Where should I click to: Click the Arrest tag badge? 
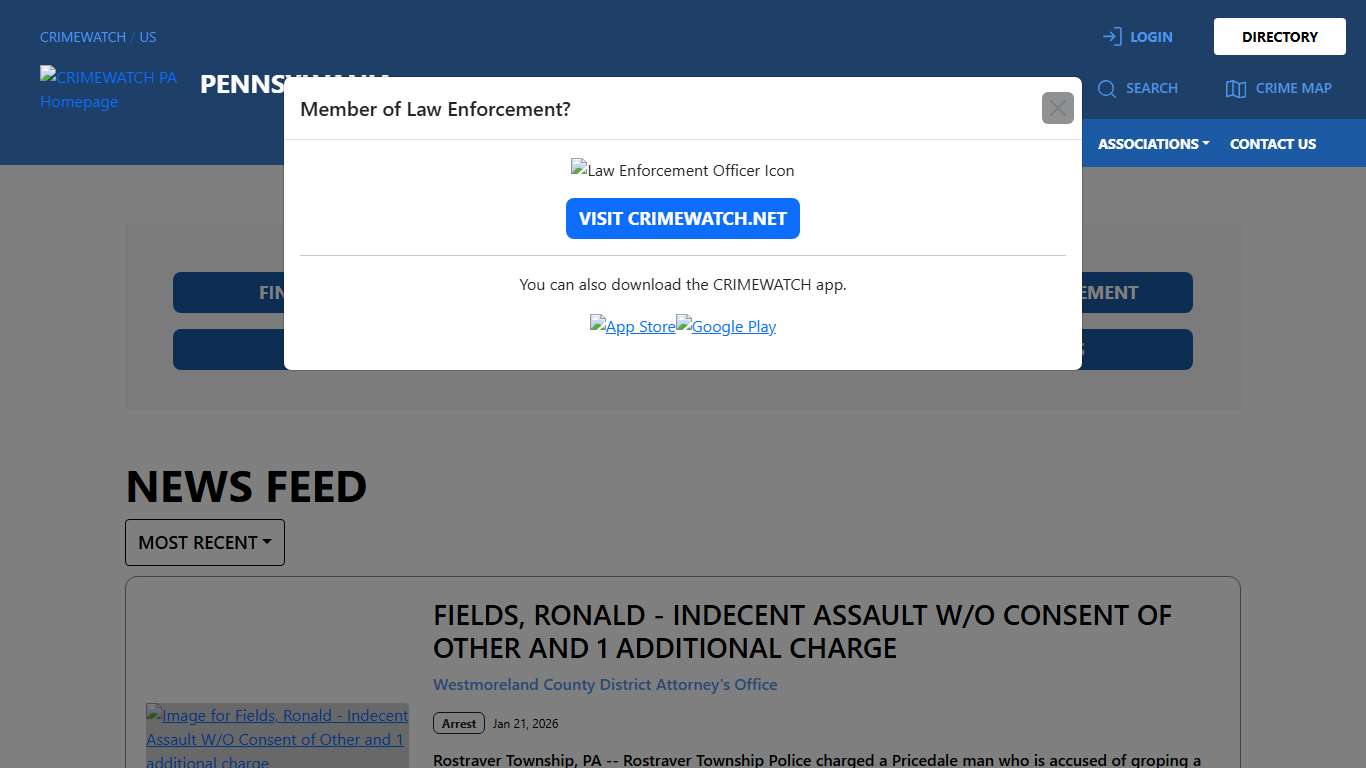tap(459, 723)
